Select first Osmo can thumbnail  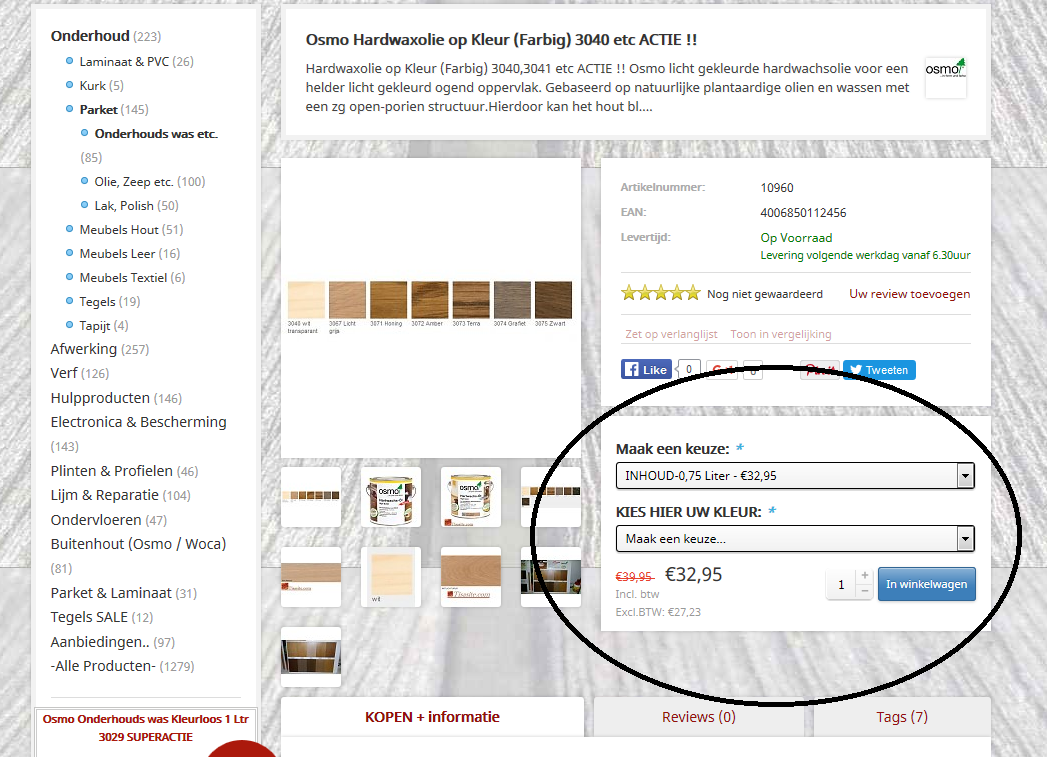[x=391, y=497]
